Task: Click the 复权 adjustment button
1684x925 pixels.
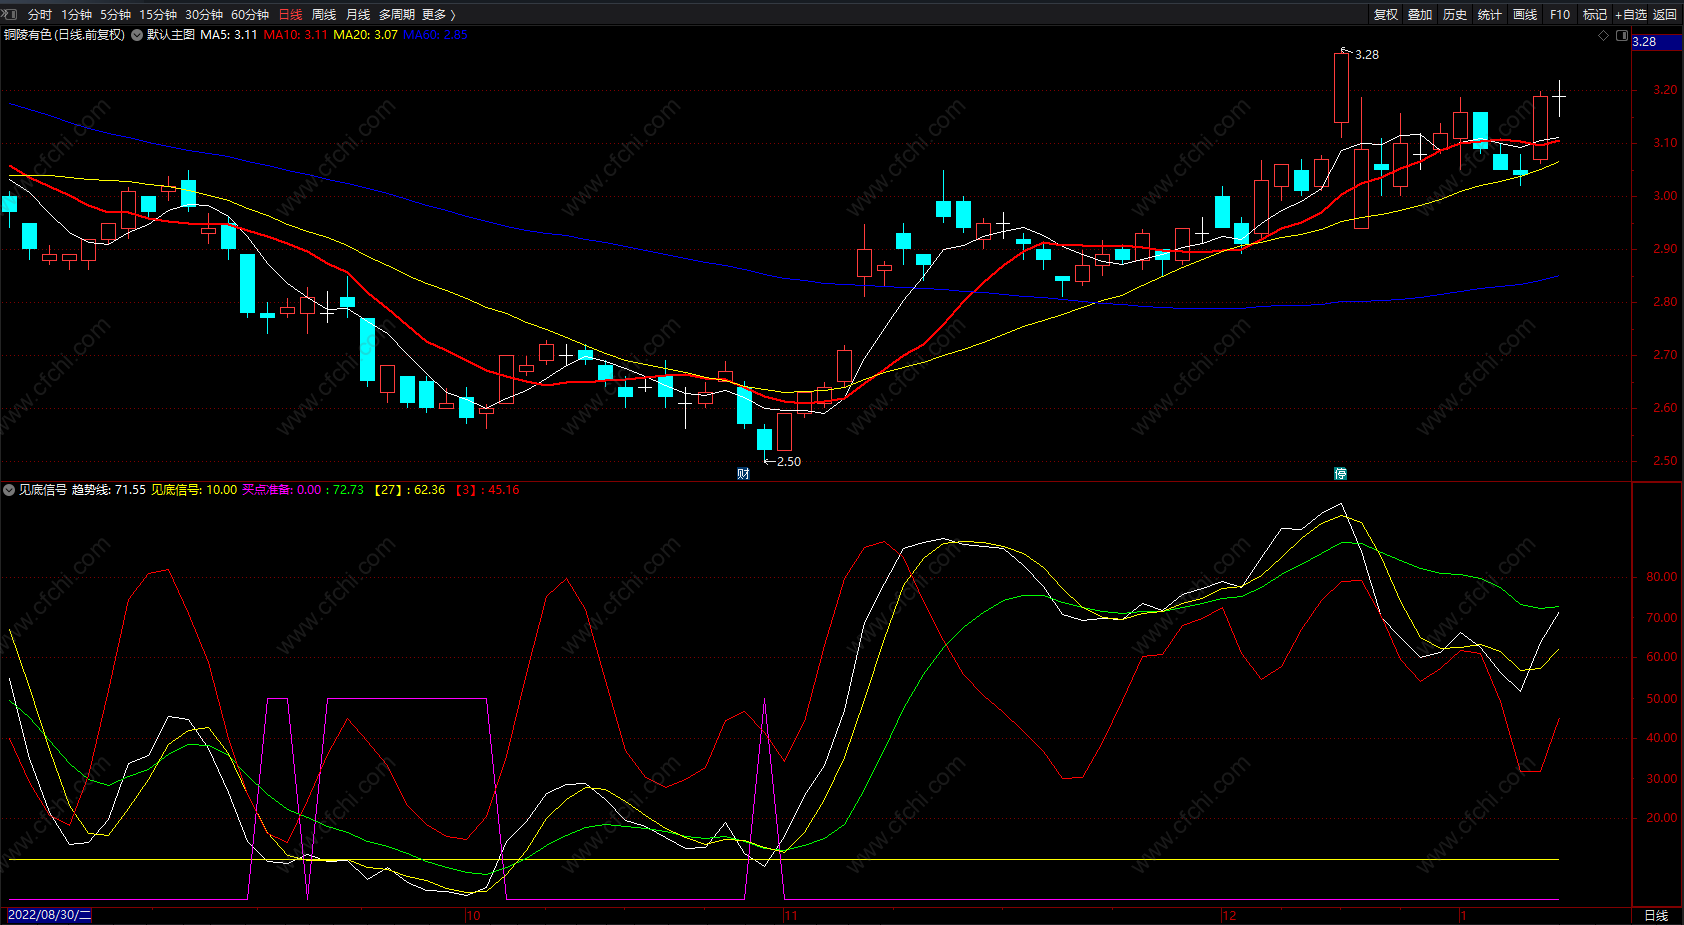Action: pyautogui.click(x=1386, y=14)
